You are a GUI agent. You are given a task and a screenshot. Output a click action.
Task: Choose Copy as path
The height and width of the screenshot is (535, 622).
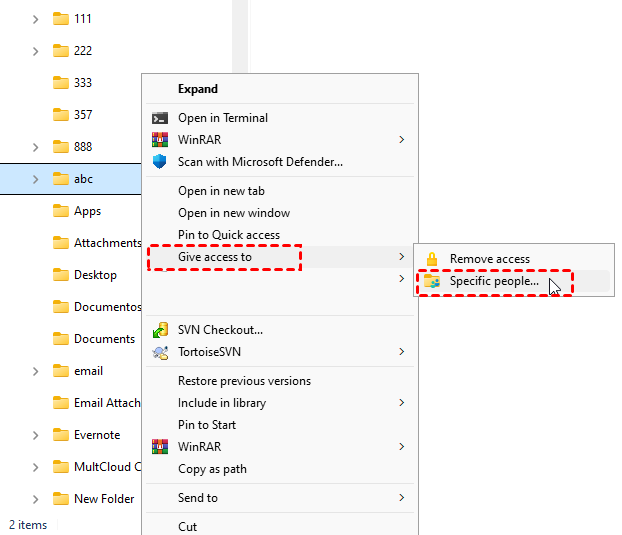pos(212,469)
